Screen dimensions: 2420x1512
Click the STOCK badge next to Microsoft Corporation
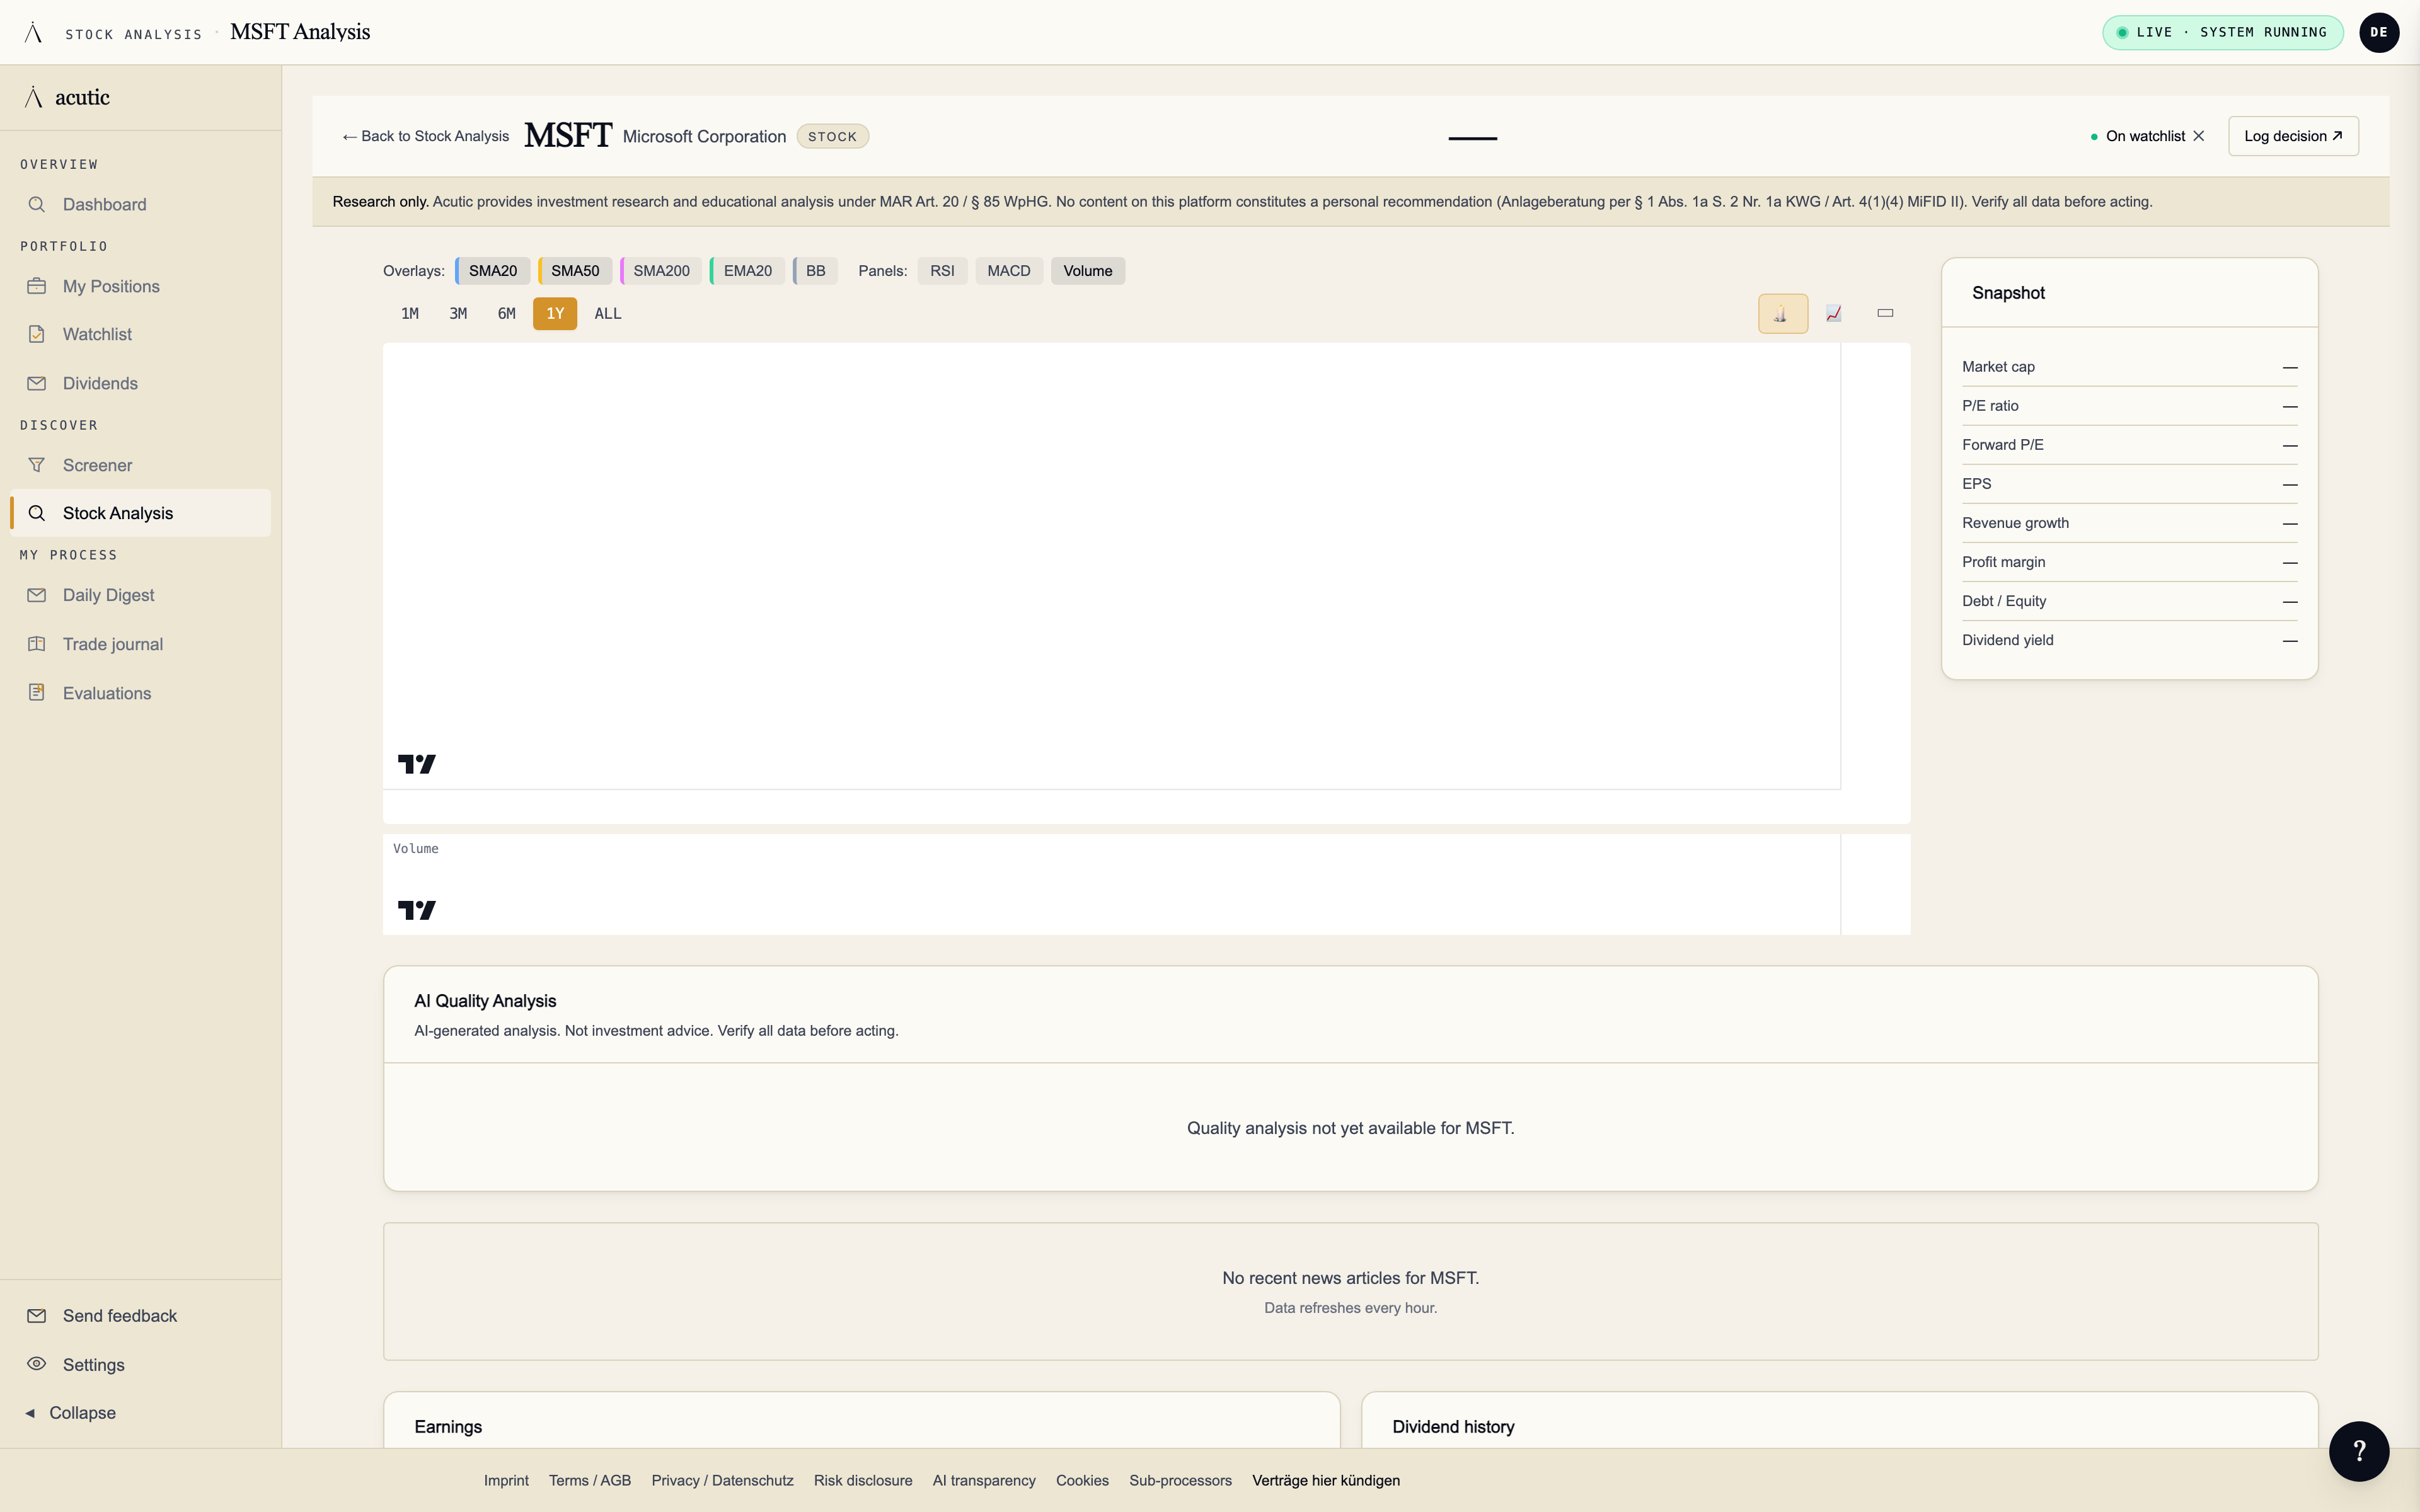point(832,136)
